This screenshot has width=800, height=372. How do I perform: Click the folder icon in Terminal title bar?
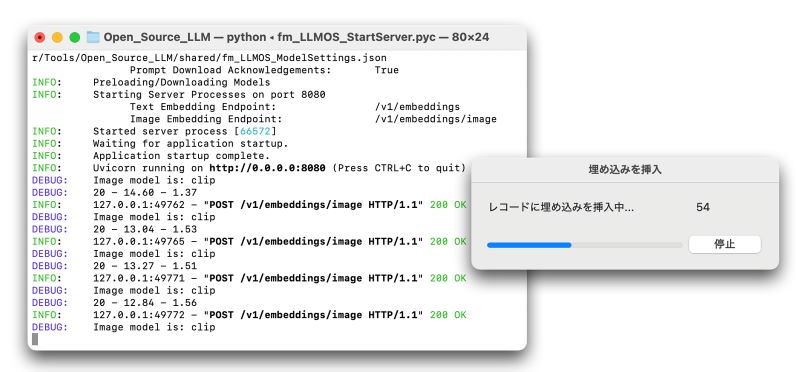pos(93,37)
